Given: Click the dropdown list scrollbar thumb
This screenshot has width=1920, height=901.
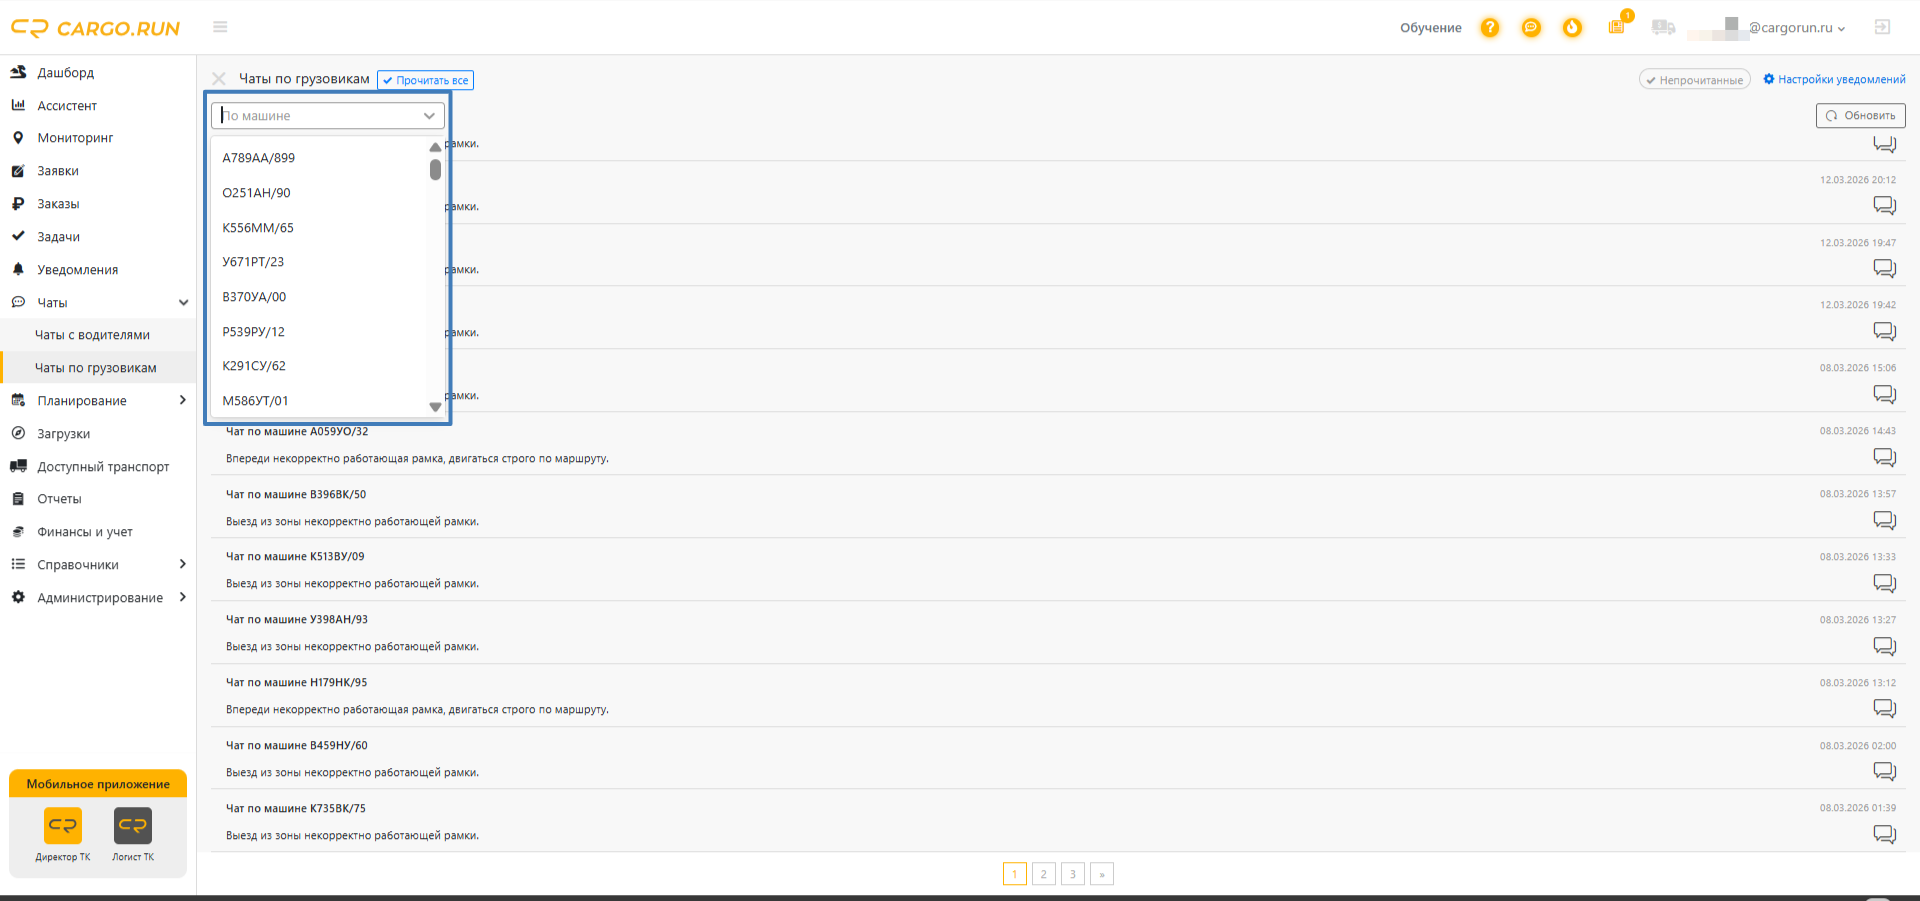Looking at the screenshot, I should [435, 170].
